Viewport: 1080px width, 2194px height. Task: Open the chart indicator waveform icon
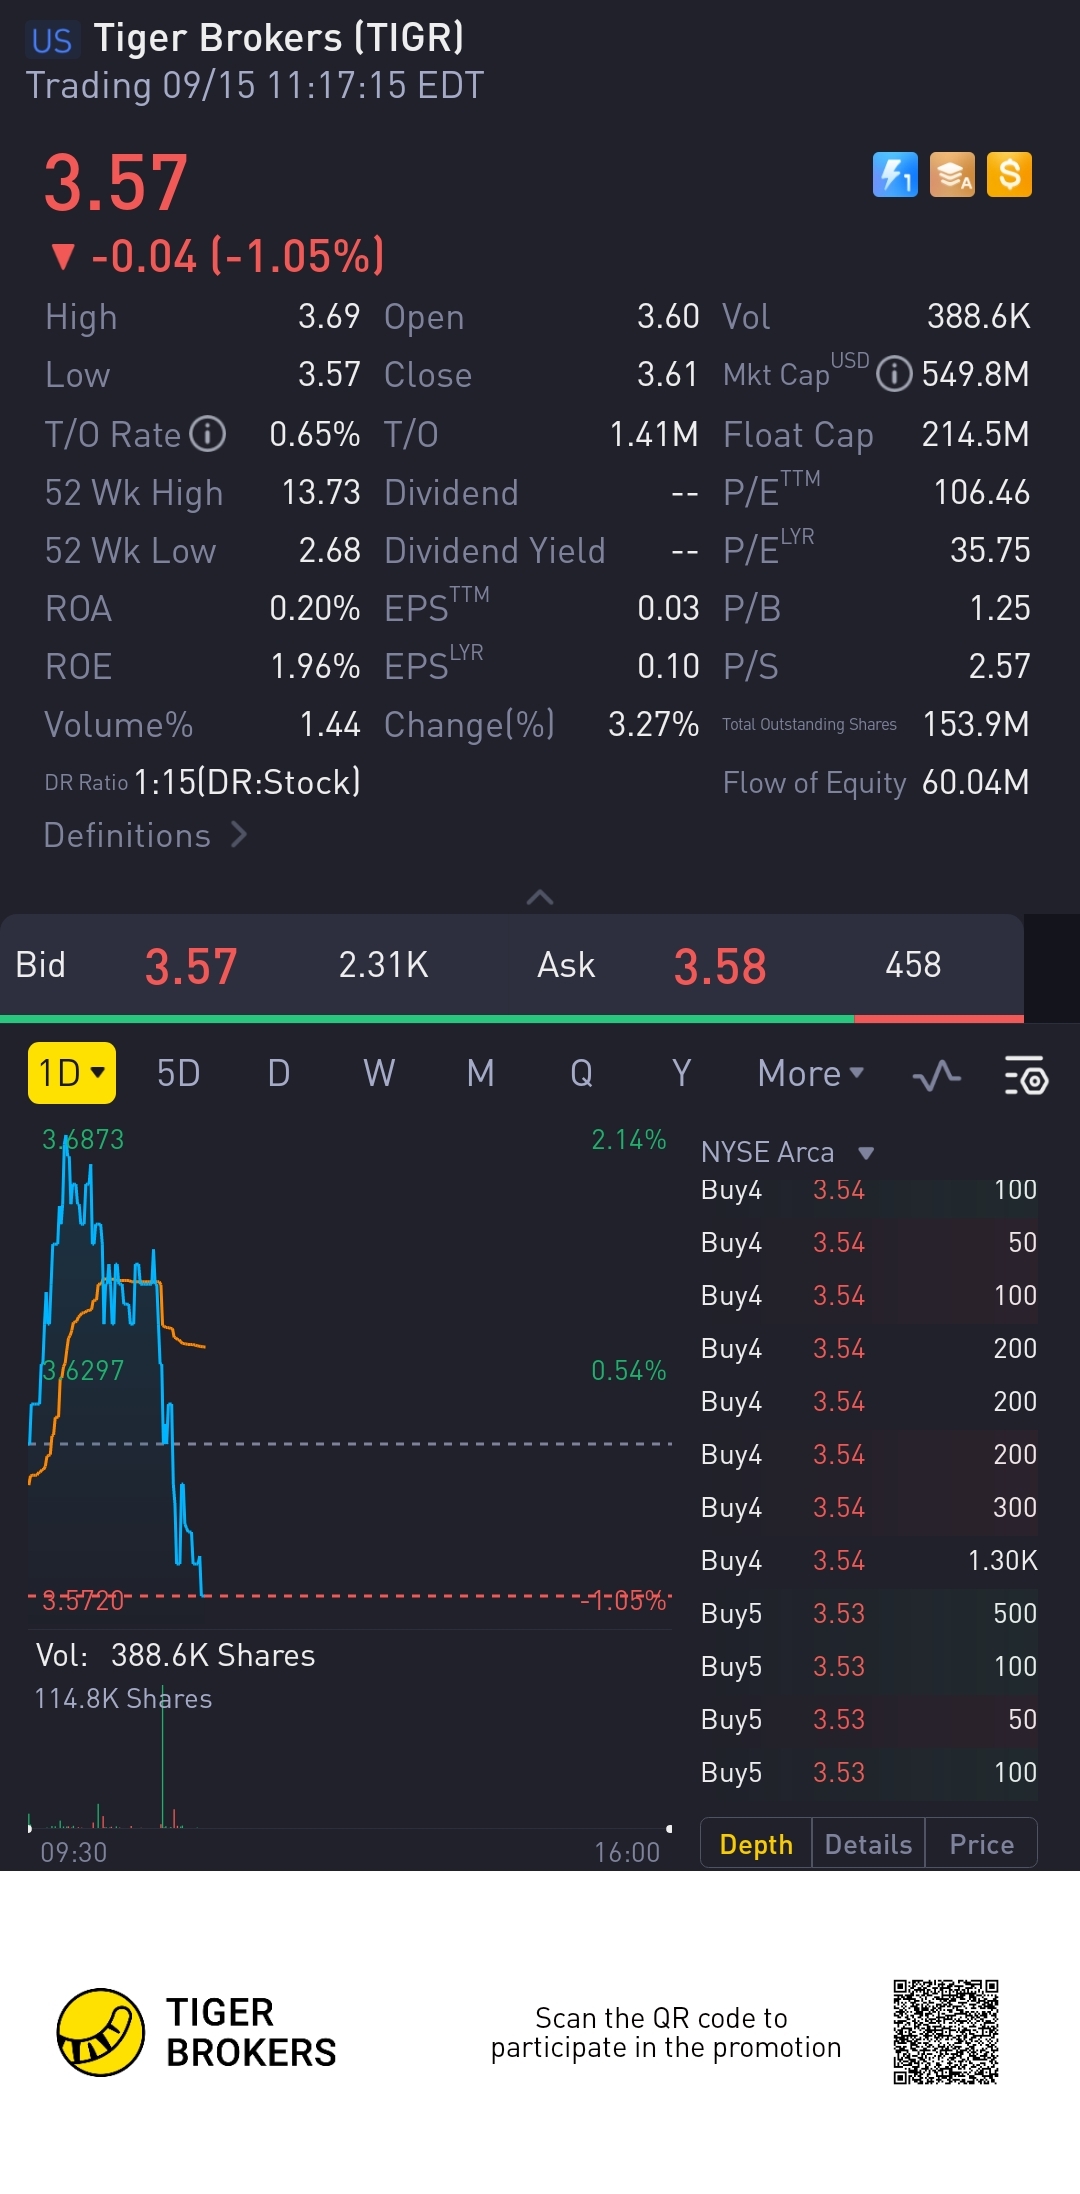(937, 1075)
